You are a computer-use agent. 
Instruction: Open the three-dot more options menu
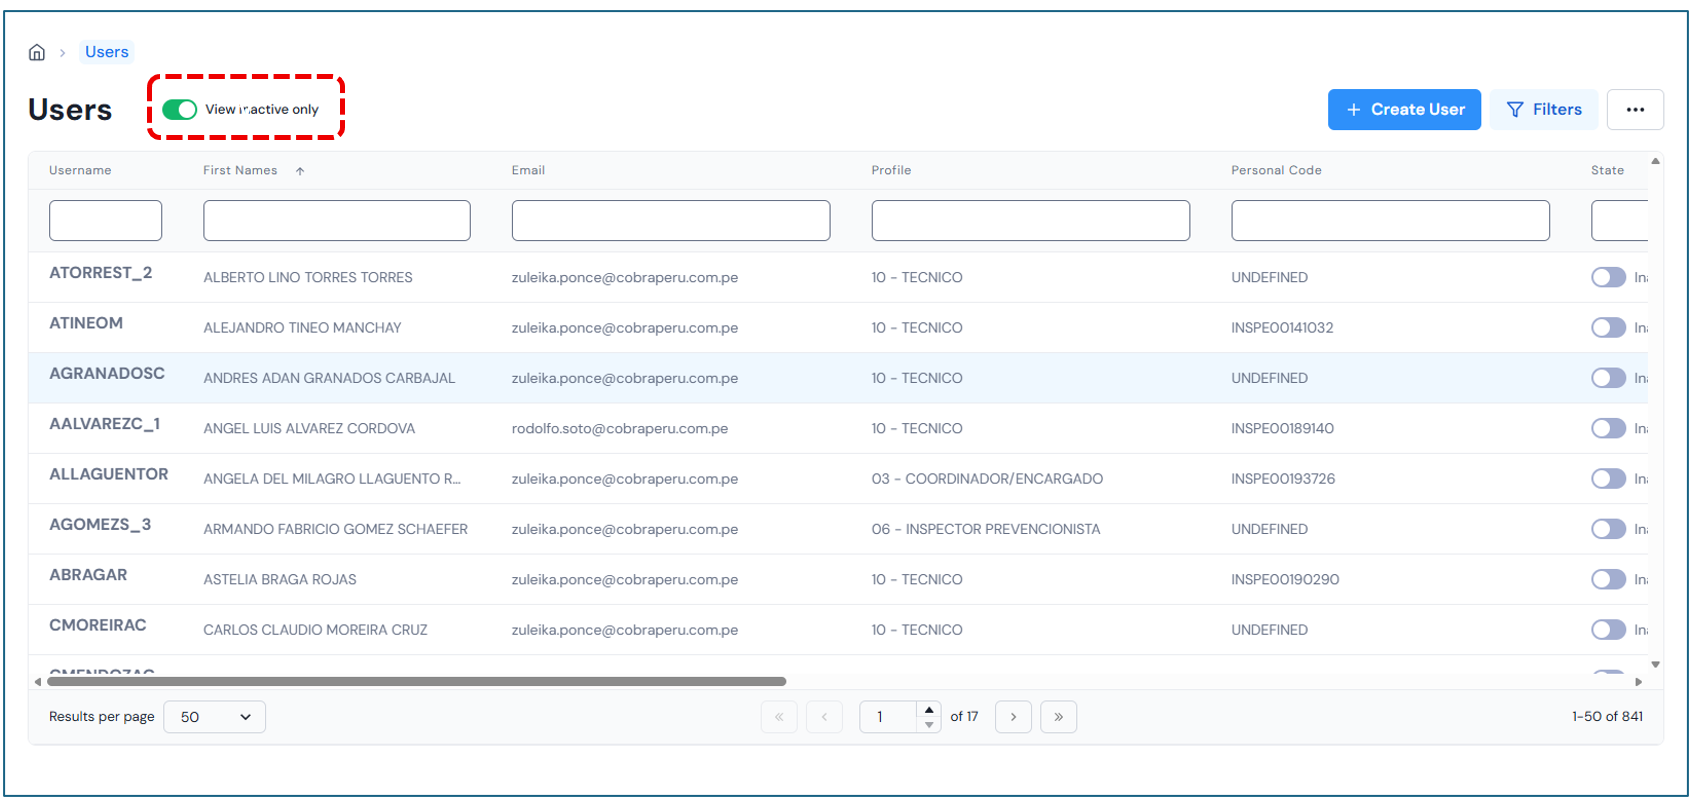point(1634,110)
